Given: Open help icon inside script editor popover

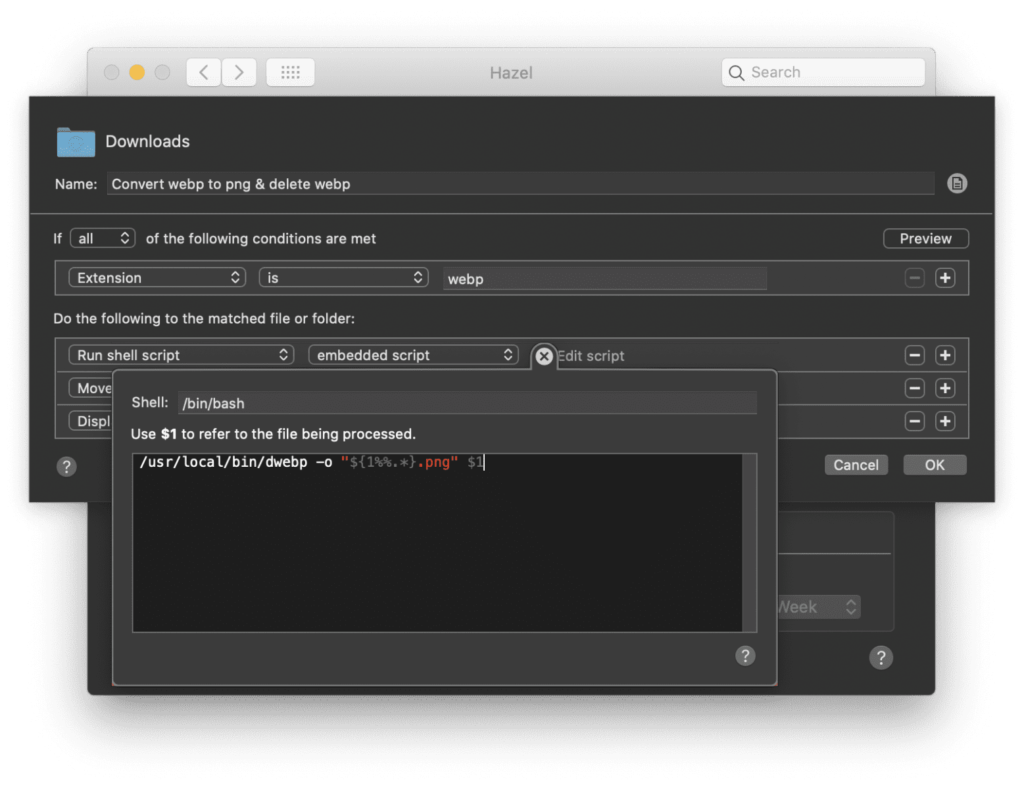Looking at the screenshot, I should [x=745, y=655].
